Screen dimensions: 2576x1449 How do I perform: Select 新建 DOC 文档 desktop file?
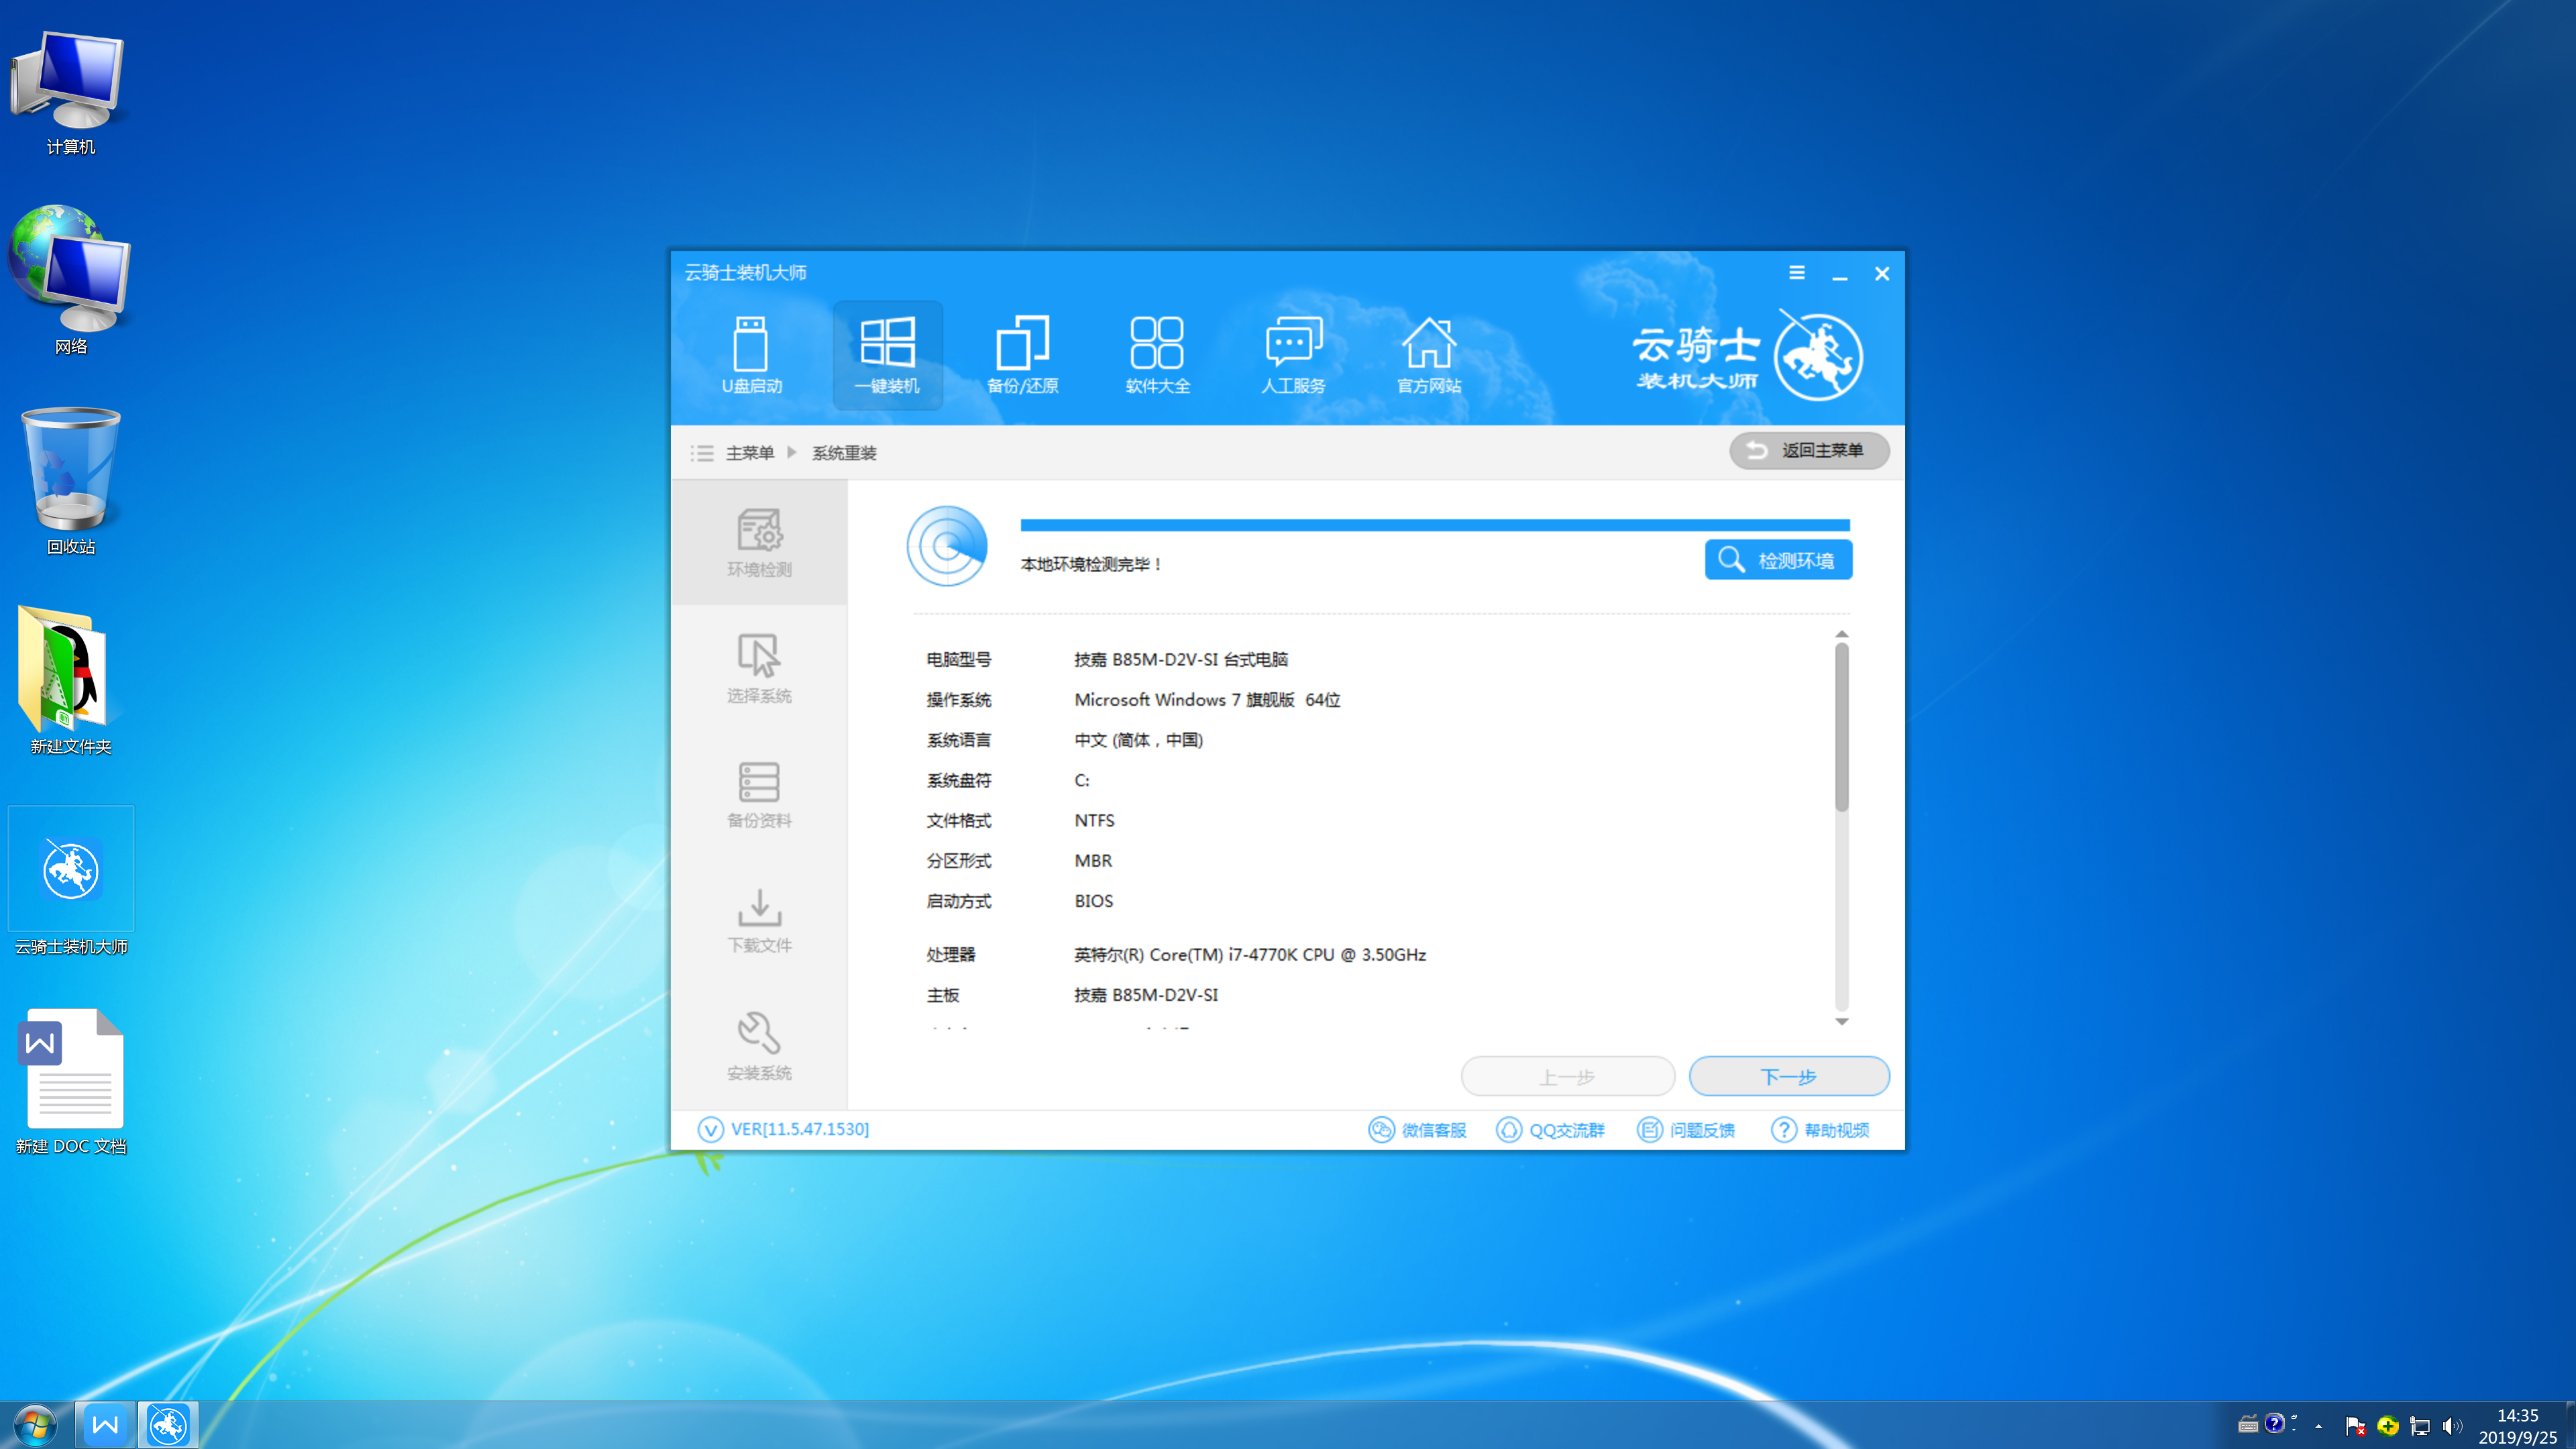pos(70,1082)
